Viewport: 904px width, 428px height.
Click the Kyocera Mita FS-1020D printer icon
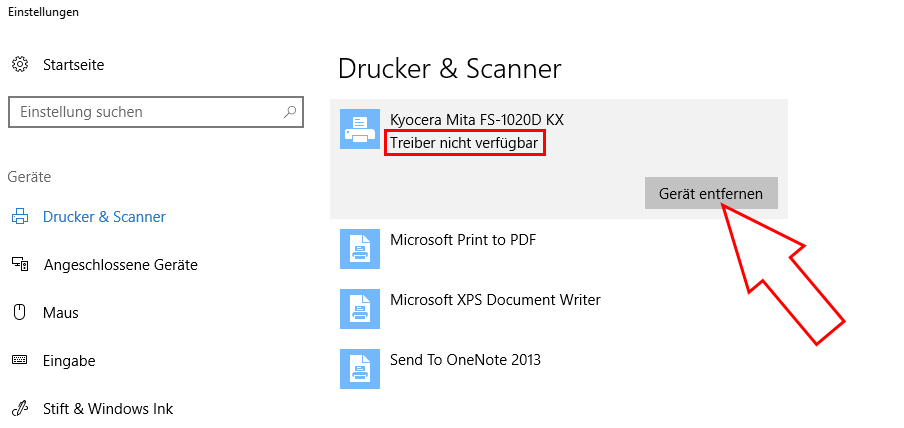coord(360,129)
